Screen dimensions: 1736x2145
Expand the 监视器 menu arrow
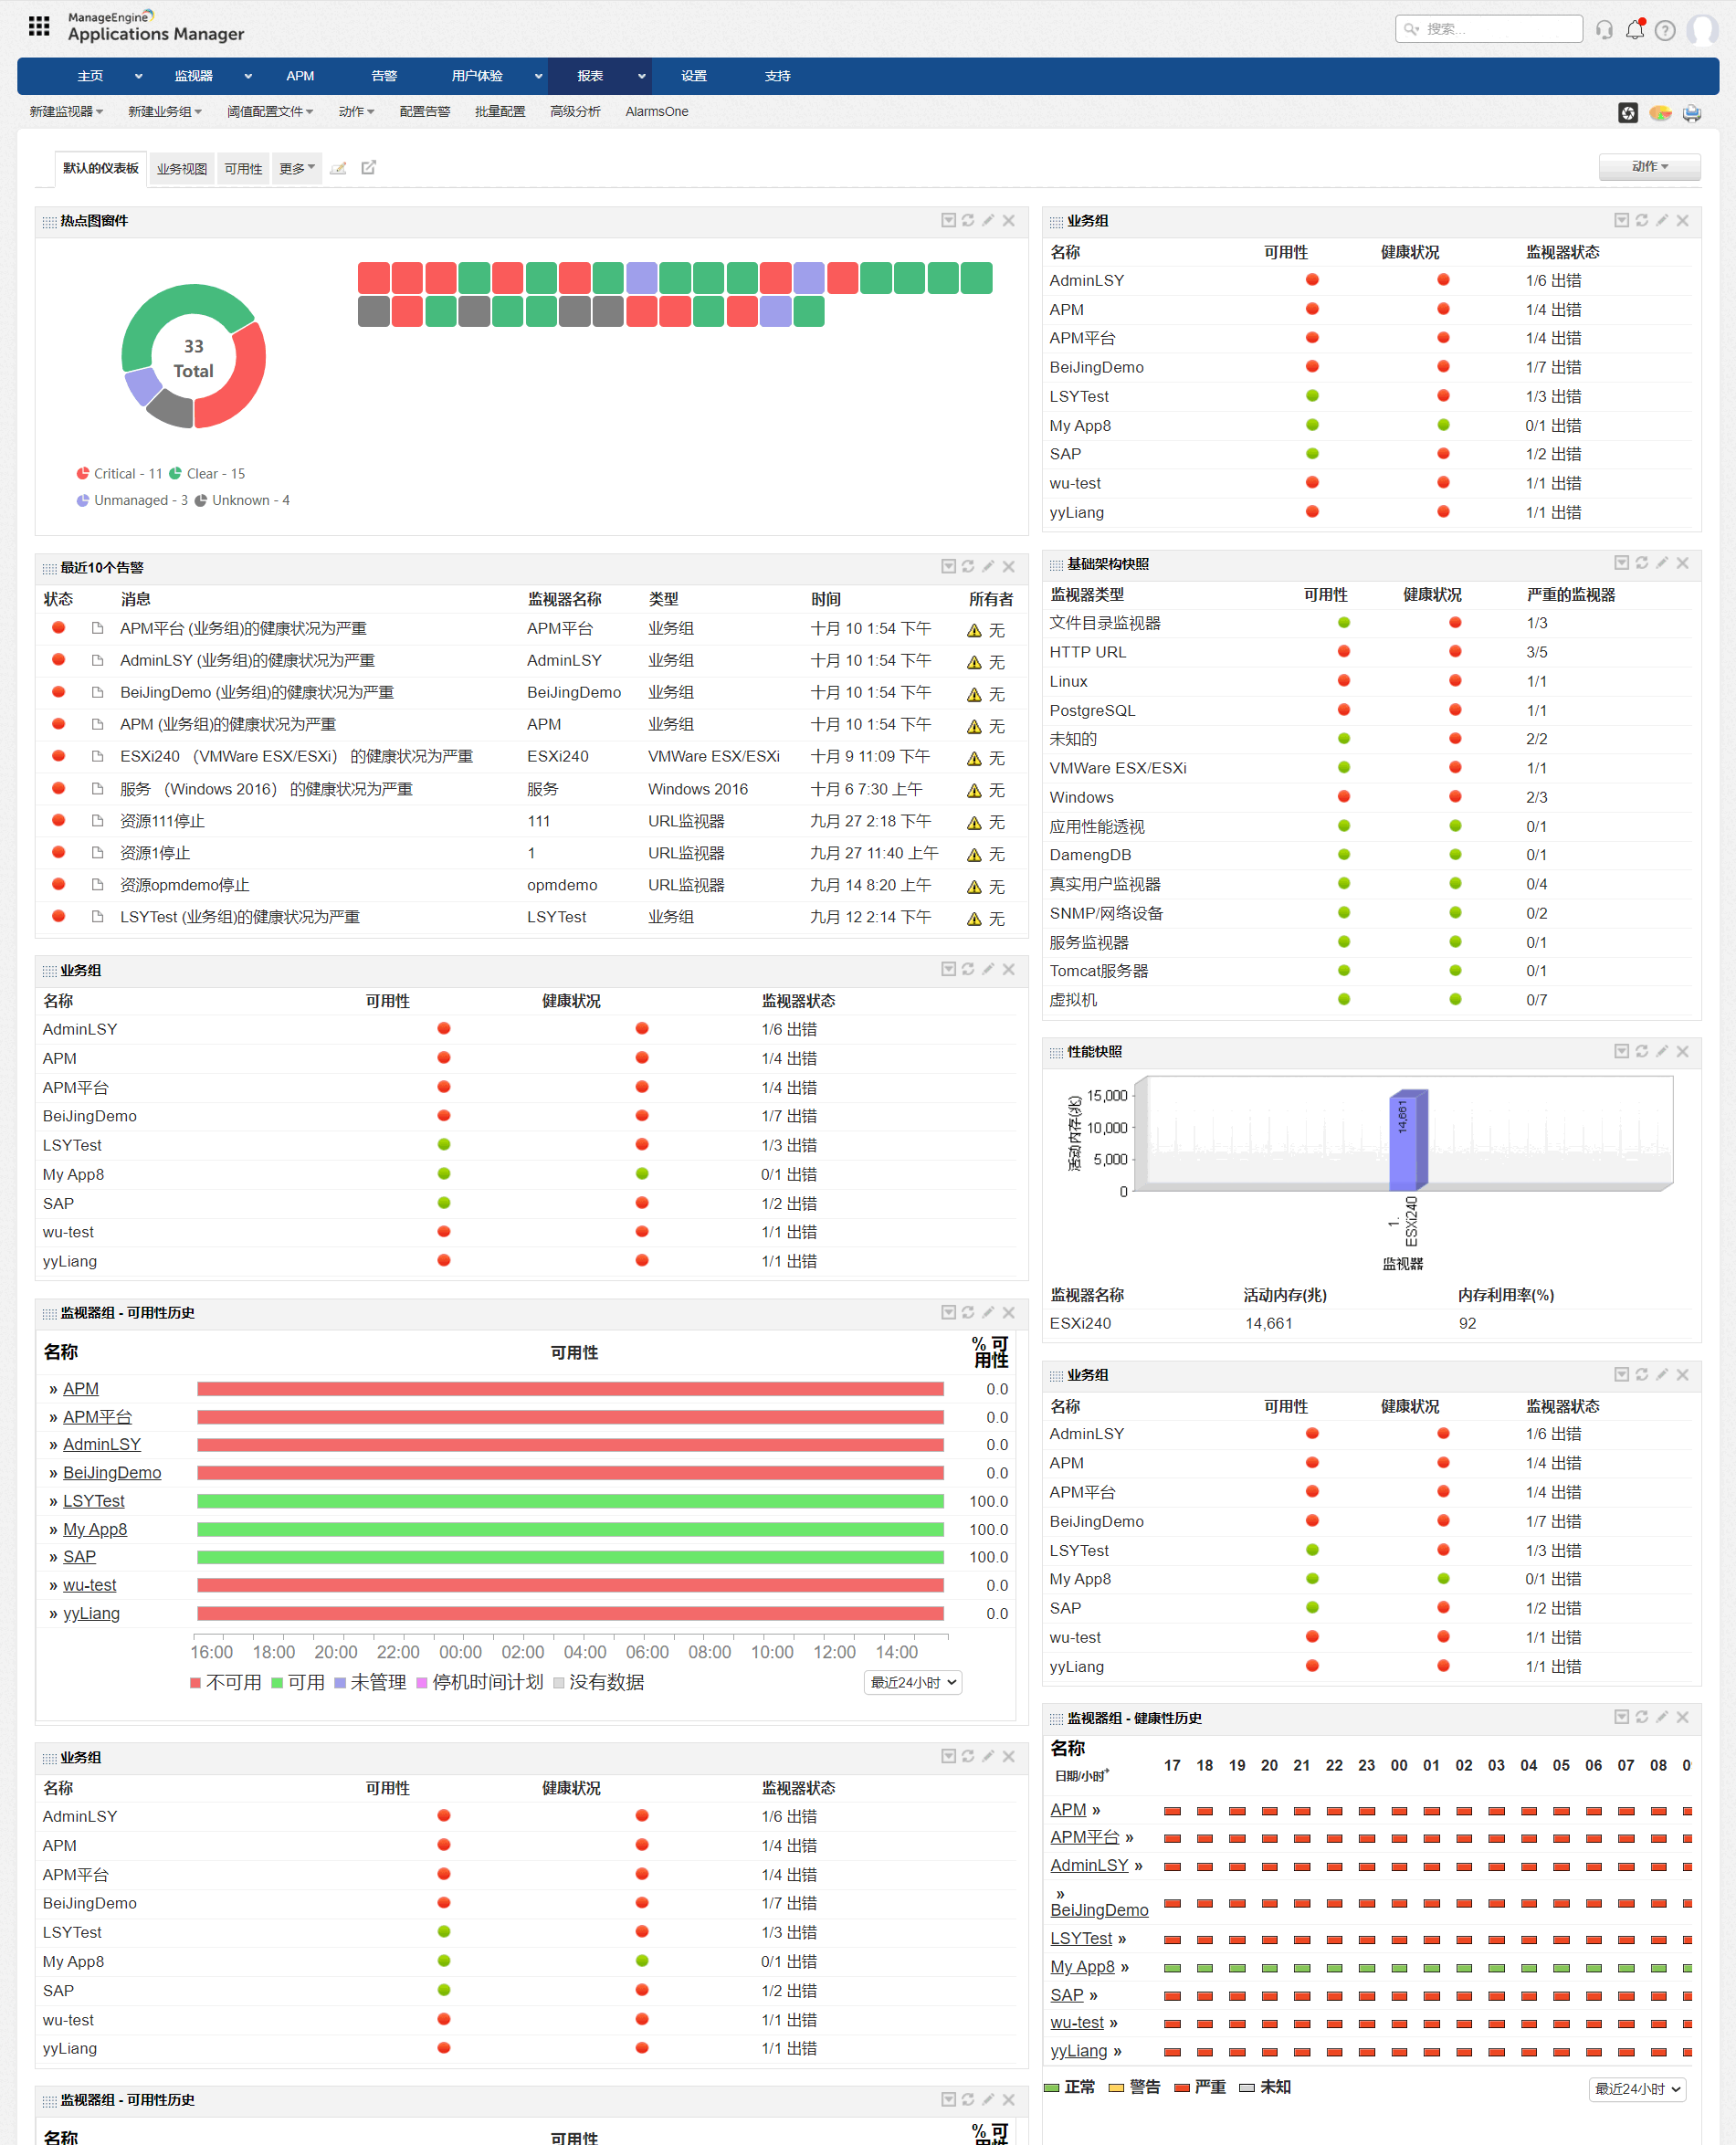click(248, 76)
